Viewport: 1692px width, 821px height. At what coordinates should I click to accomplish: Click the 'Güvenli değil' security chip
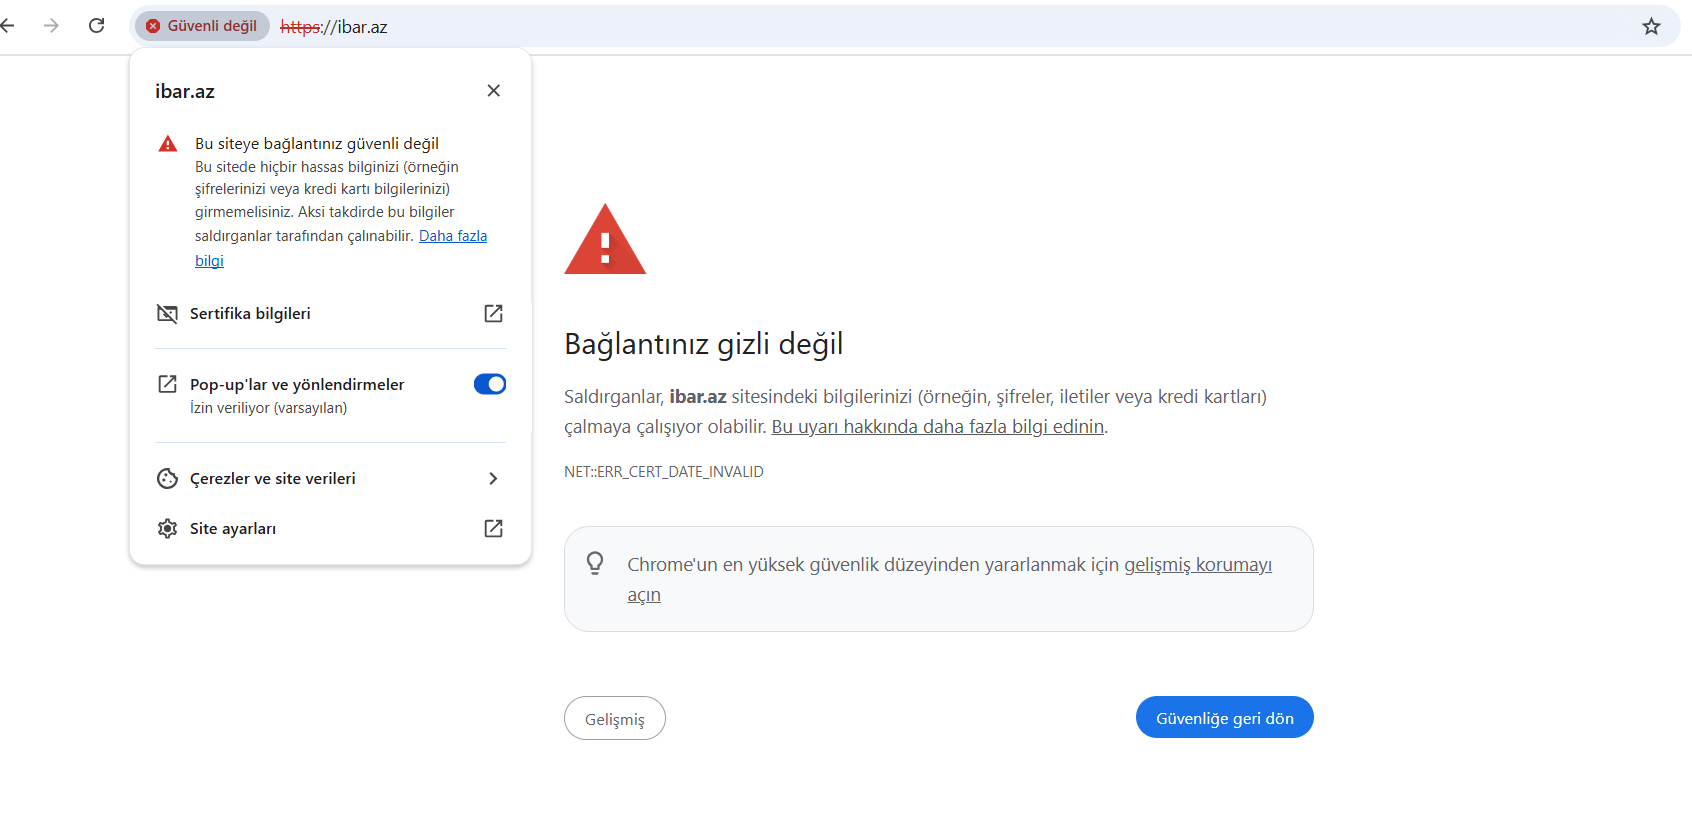[202, 26]
